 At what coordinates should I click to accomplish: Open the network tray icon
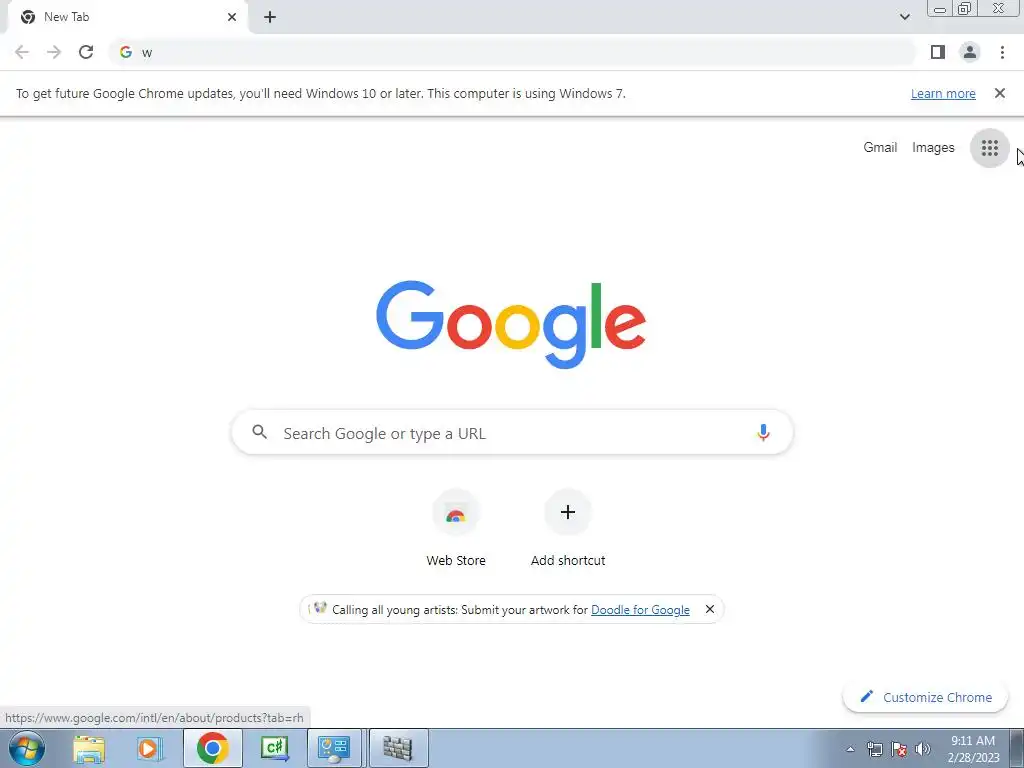(874, 749)
